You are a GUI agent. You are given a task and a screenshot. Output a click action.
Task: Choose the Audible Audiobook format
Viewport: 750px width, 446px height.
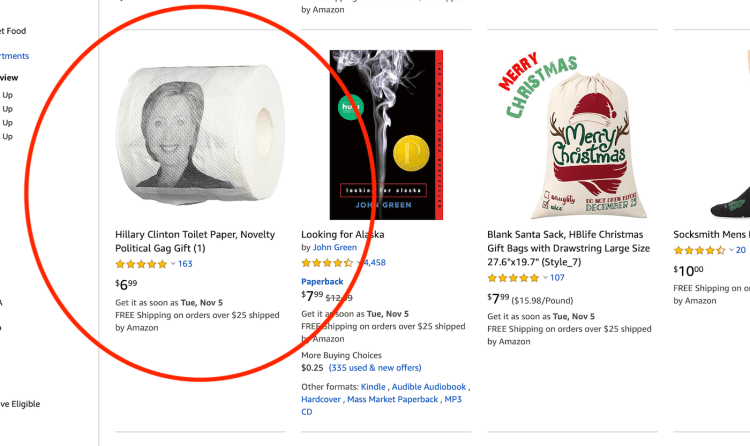(x=429, y=386)
